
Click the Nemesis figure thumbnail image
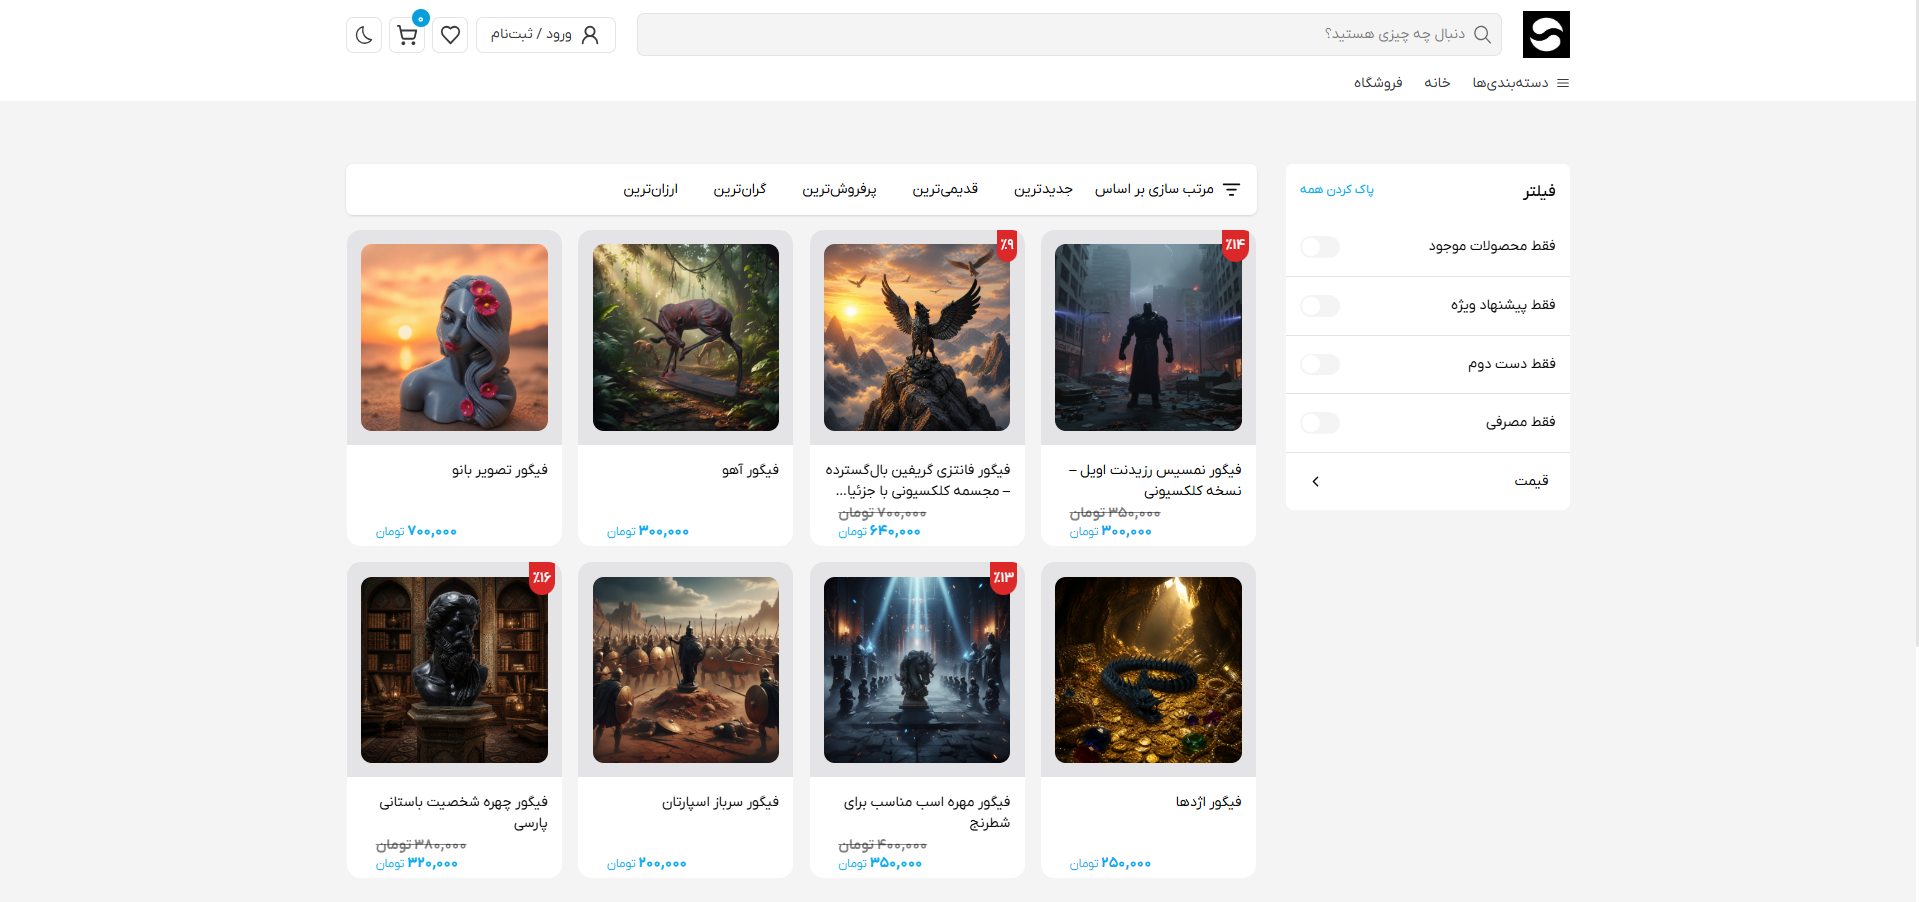click(x=1148, y=338)
